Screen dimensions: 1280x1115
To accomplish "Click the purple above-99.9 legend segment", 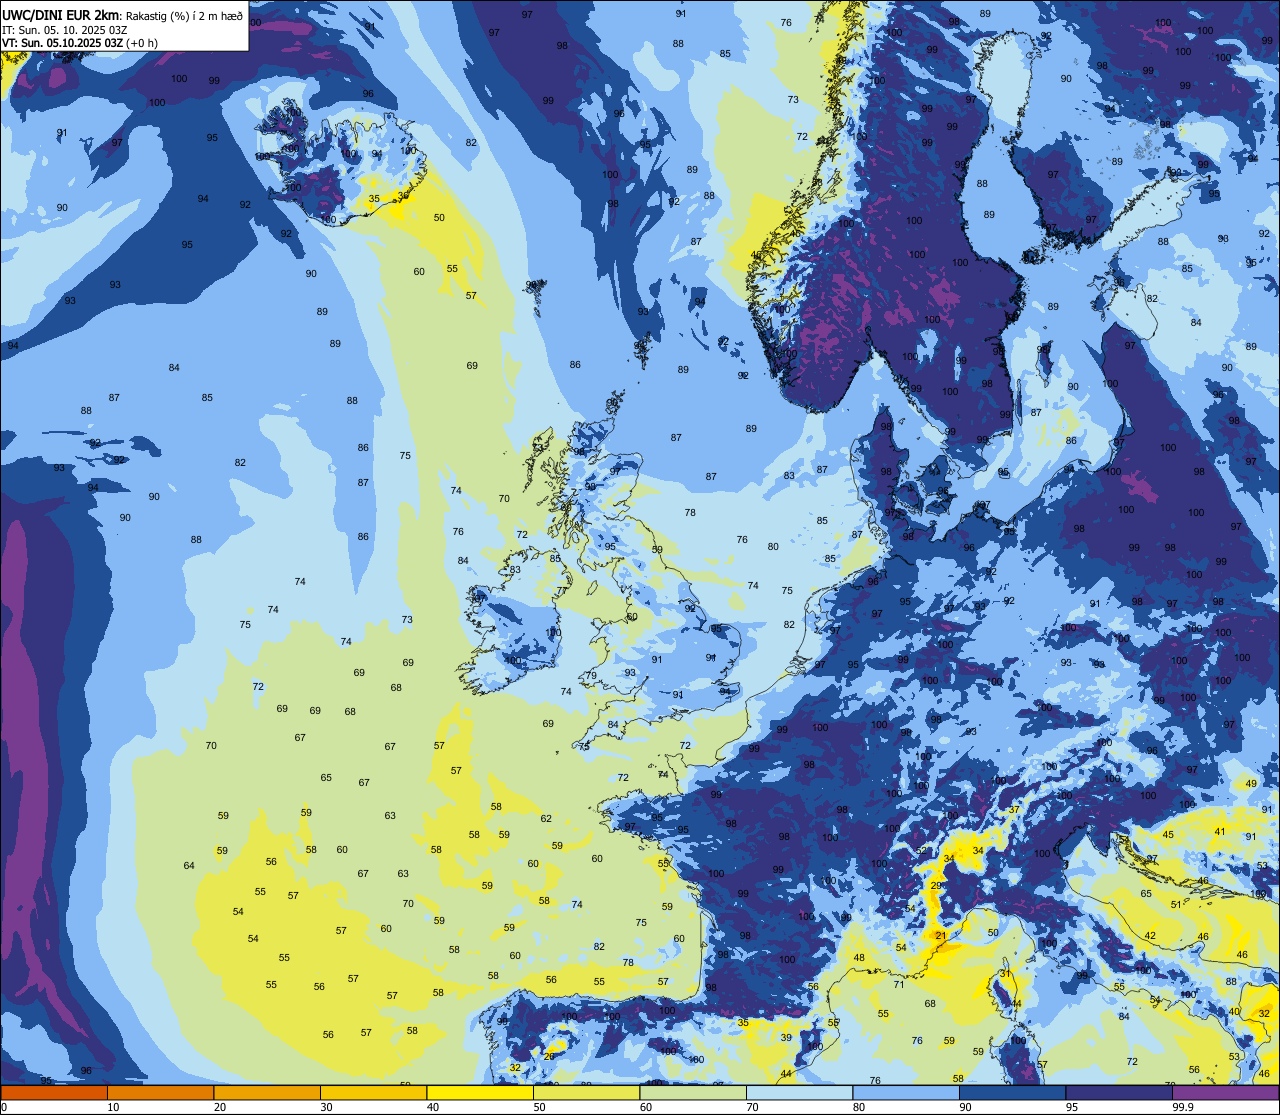I will 1226,1092.
